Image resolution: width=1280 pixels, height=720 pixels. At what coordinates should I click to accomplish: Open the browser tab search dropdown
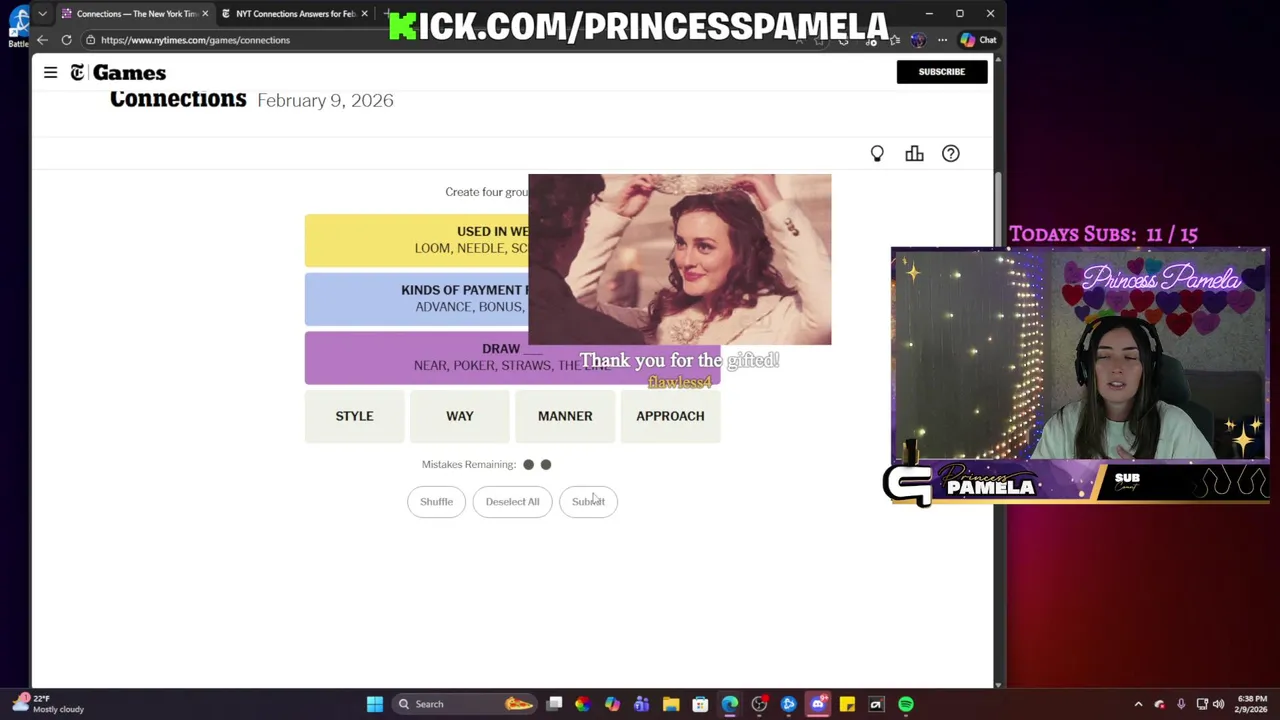(x=42, y=14)
